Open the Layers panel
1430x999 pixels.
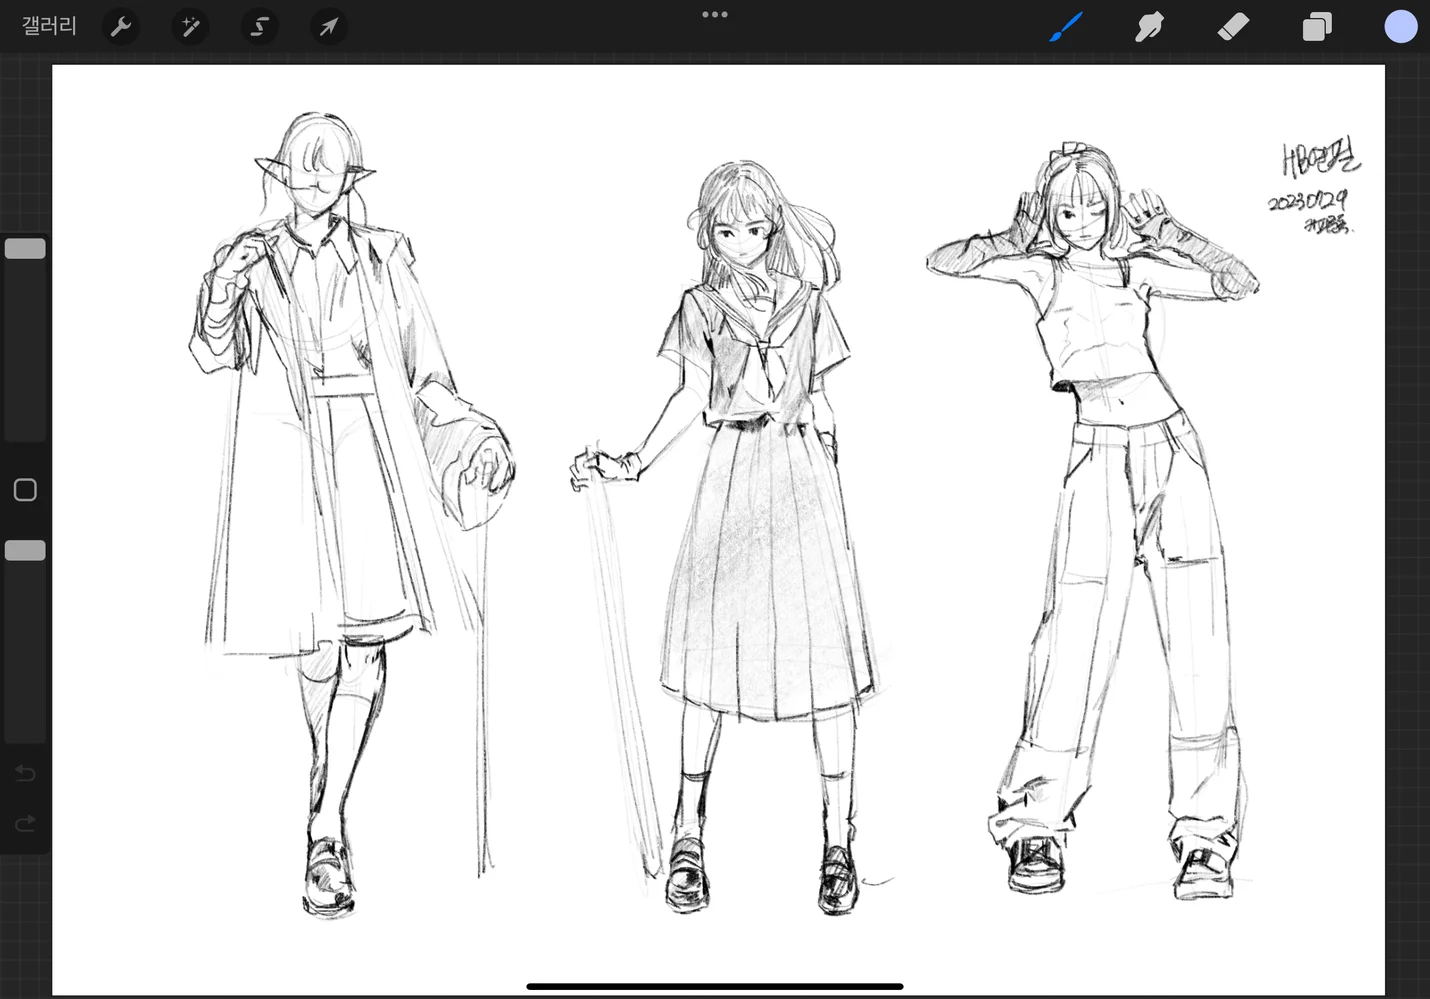tap(1317, 27)
